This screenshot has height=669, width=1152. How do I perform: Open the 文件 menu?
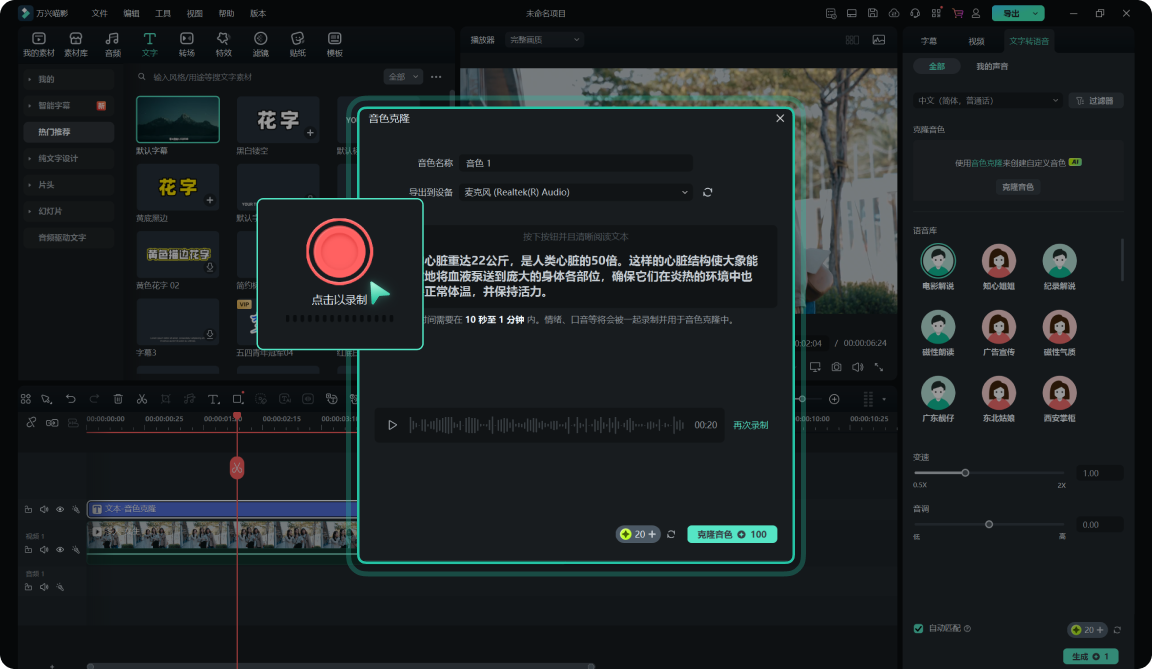(x=99, y=13)
